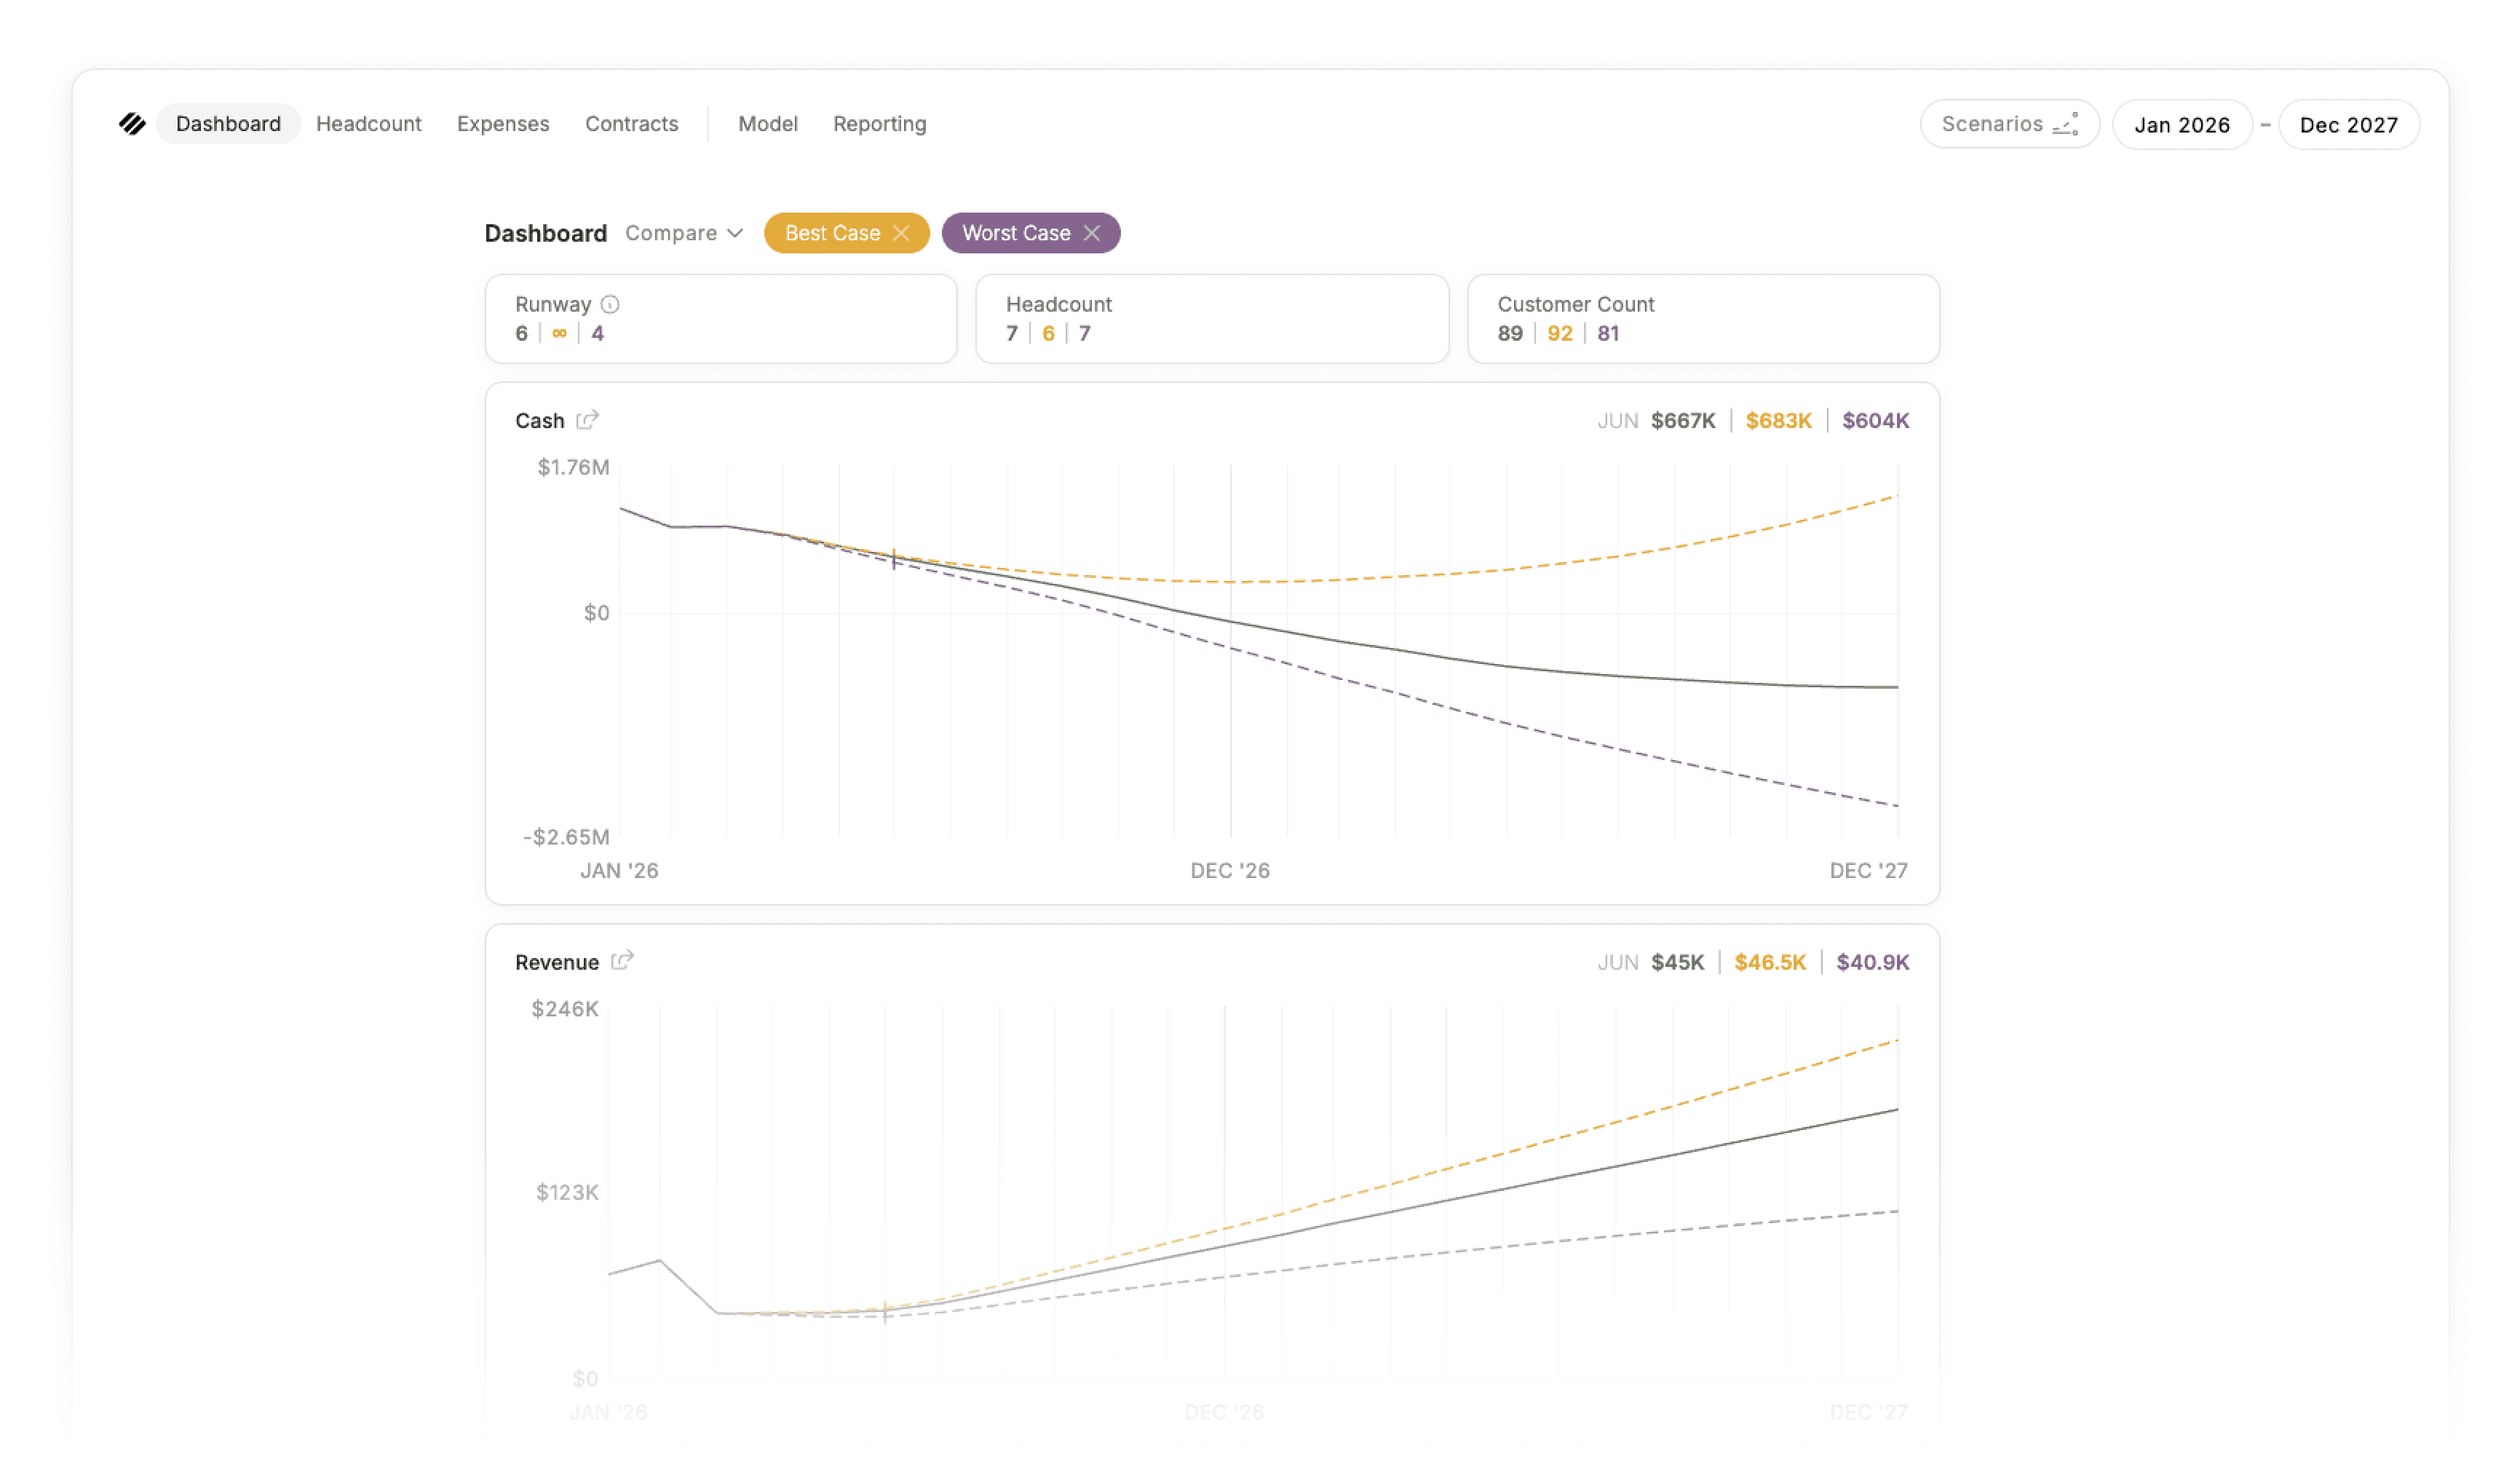The height and width of the screenshot is (1459, 2520).
Task: Open the Dec 2027 end date picker
Action: tap(2348, 125)
